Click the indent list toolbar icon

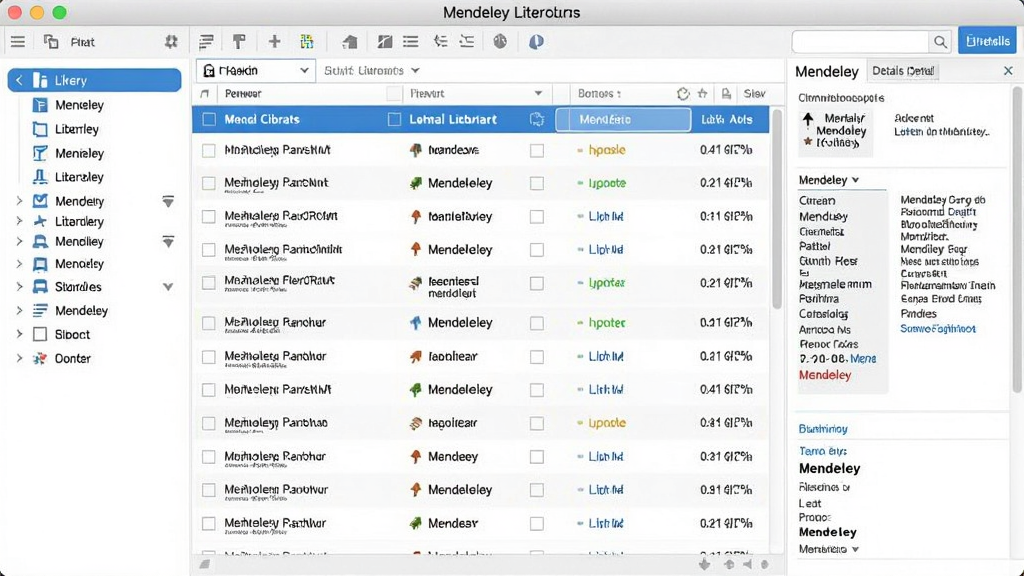(441, 42)
